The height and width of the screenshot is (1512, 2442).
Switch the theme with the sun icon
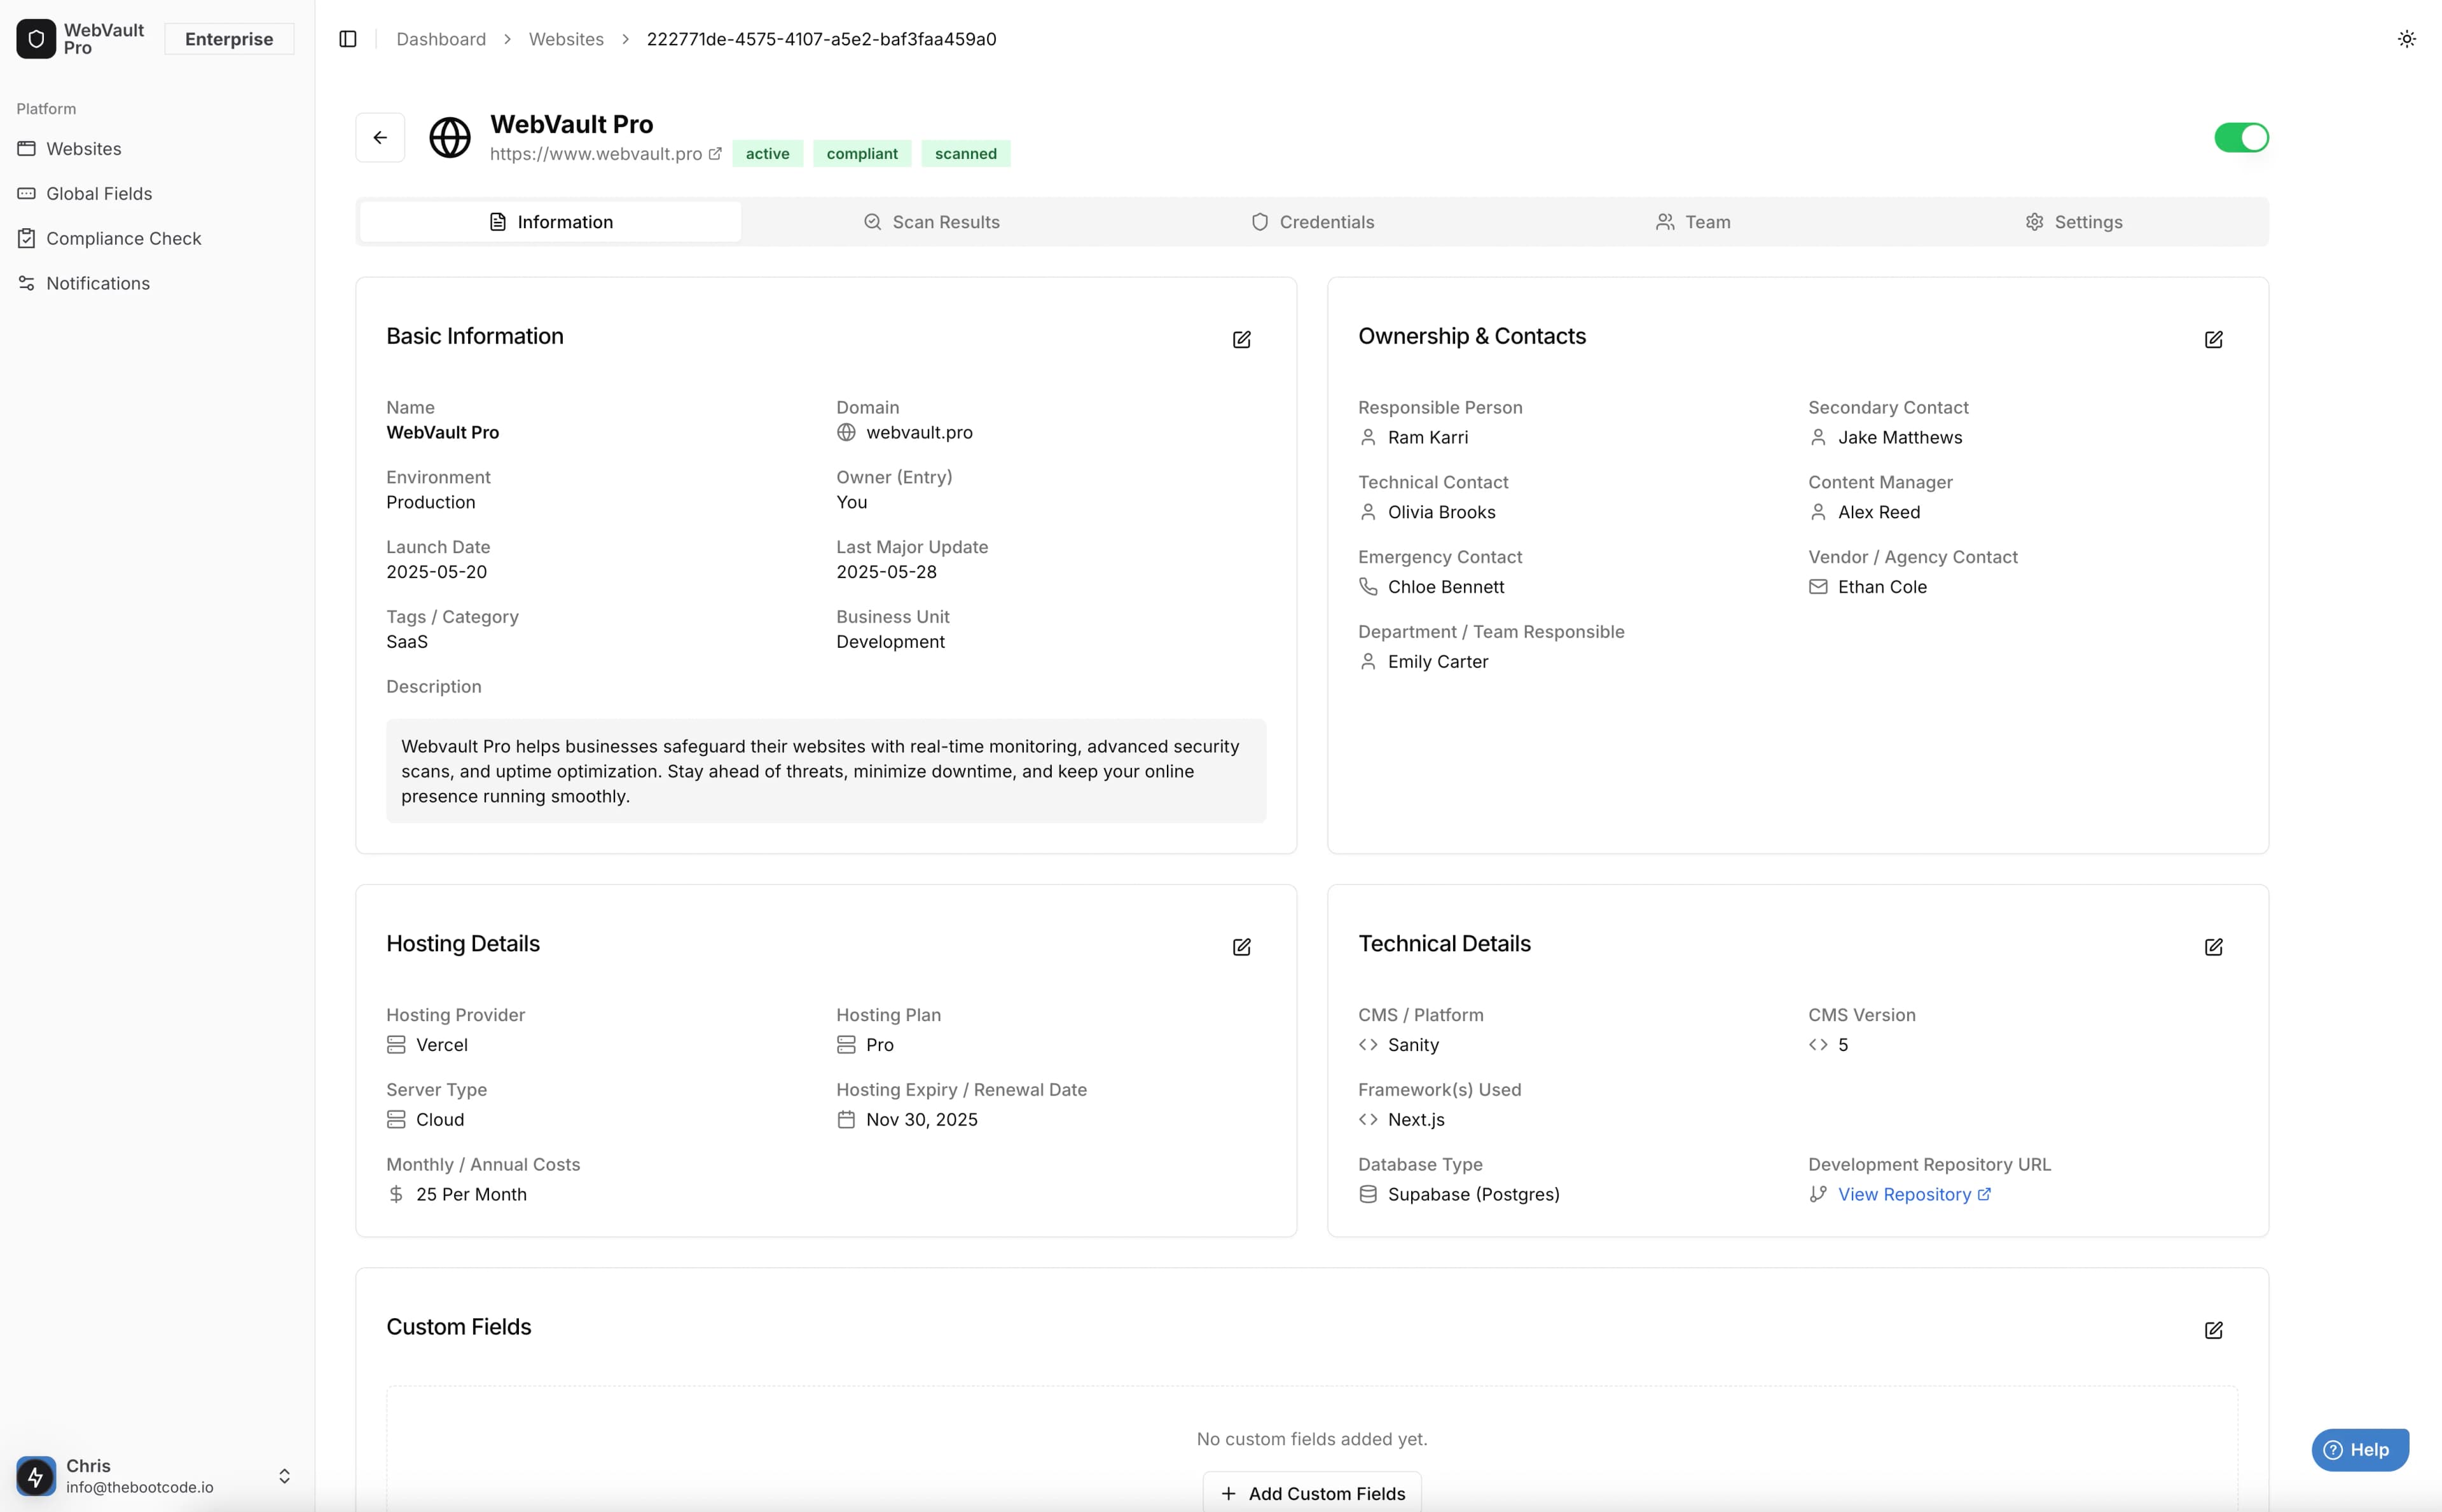click(x=2407, y=39)
